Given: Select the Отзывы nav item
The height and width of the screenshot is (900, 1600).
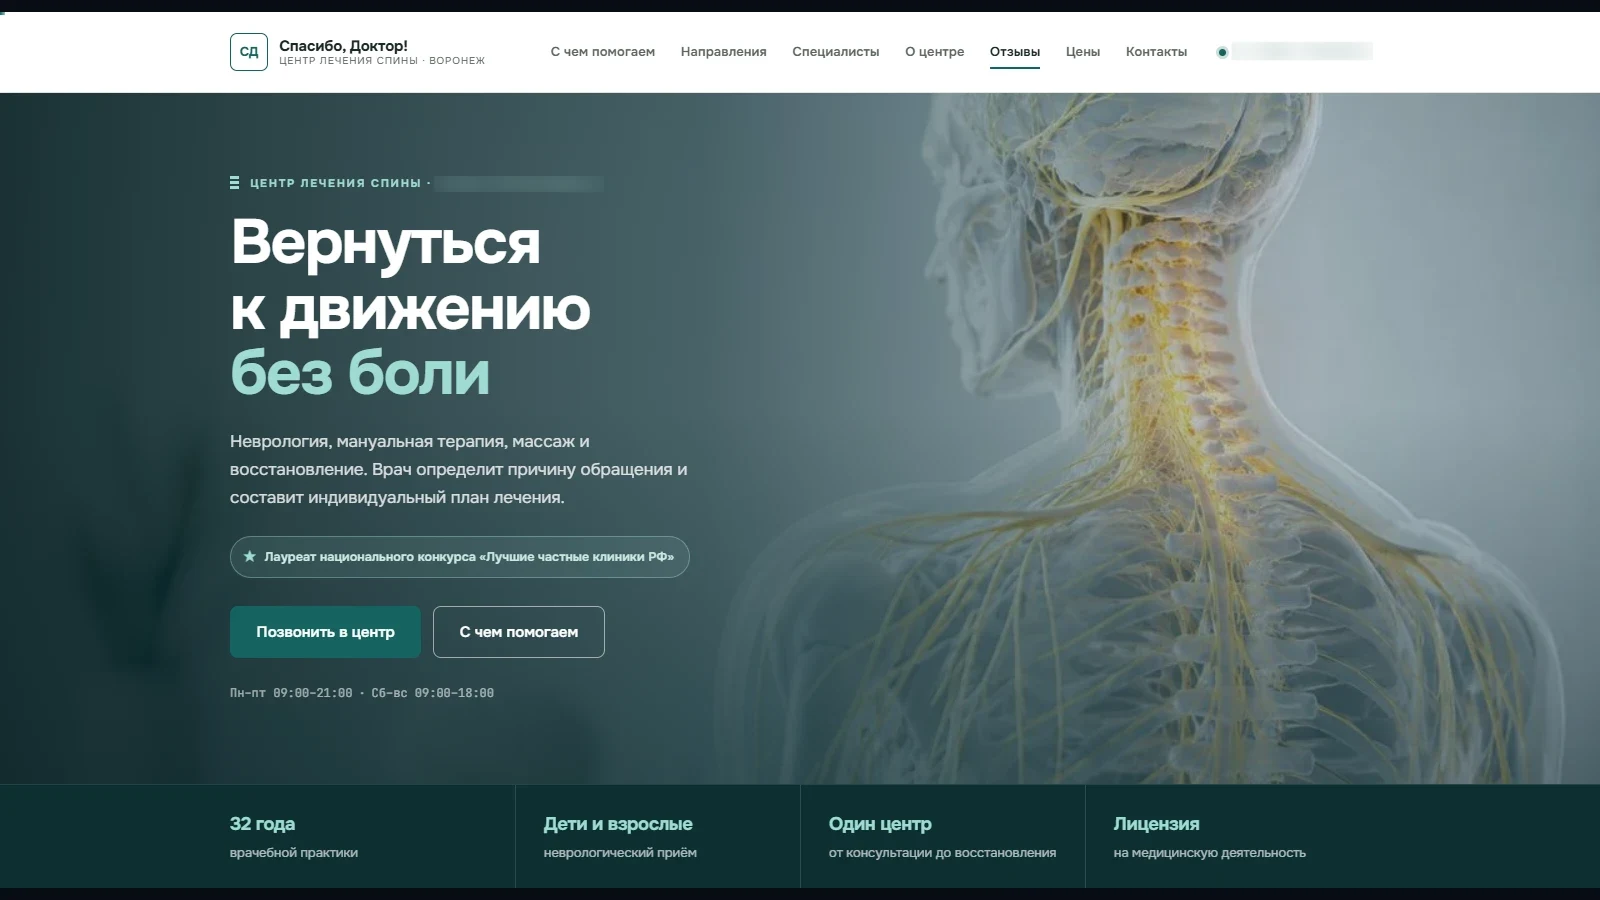Looking at the screenshot, I should [1015, 52].
